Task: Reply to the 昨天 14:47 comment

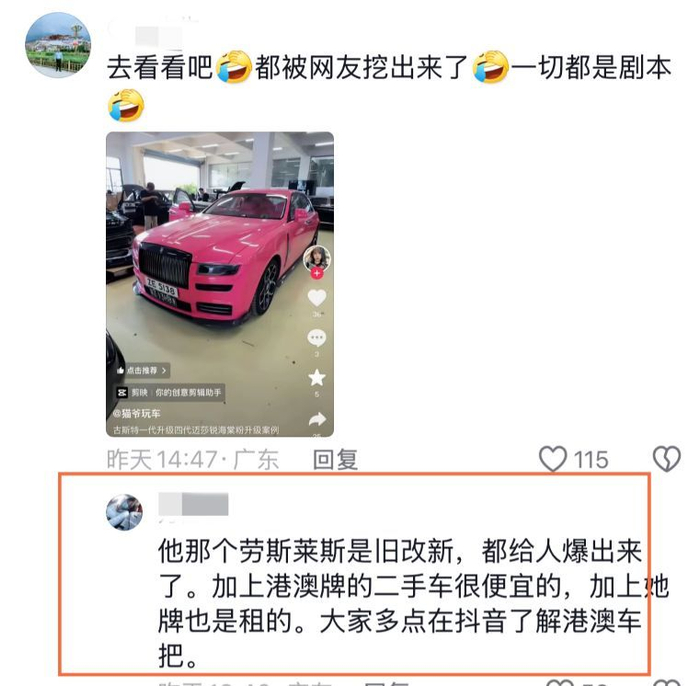Action: [x=335, y=459]
